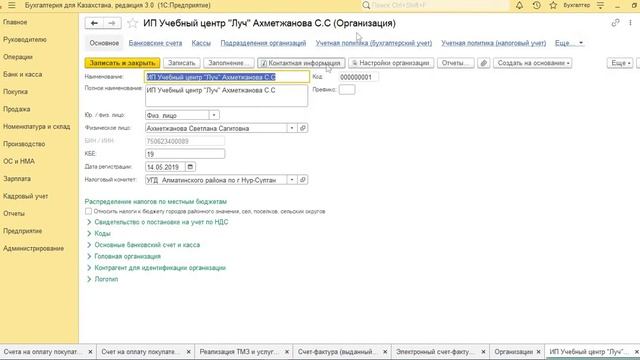Click the Отчеты toolbar button
Image resolution: width=640 pixels, height=360 pixels.
(456, 63)
